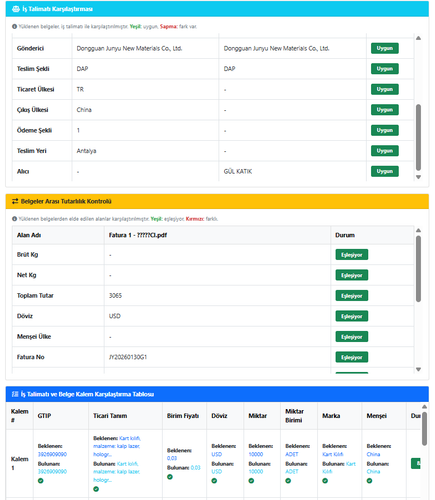Image resolution: width=435 pixels, height=500 pixels.
Task: Click the Uygun badge in Ticaret Ülkesi row
Action: [x=385, y=89]
